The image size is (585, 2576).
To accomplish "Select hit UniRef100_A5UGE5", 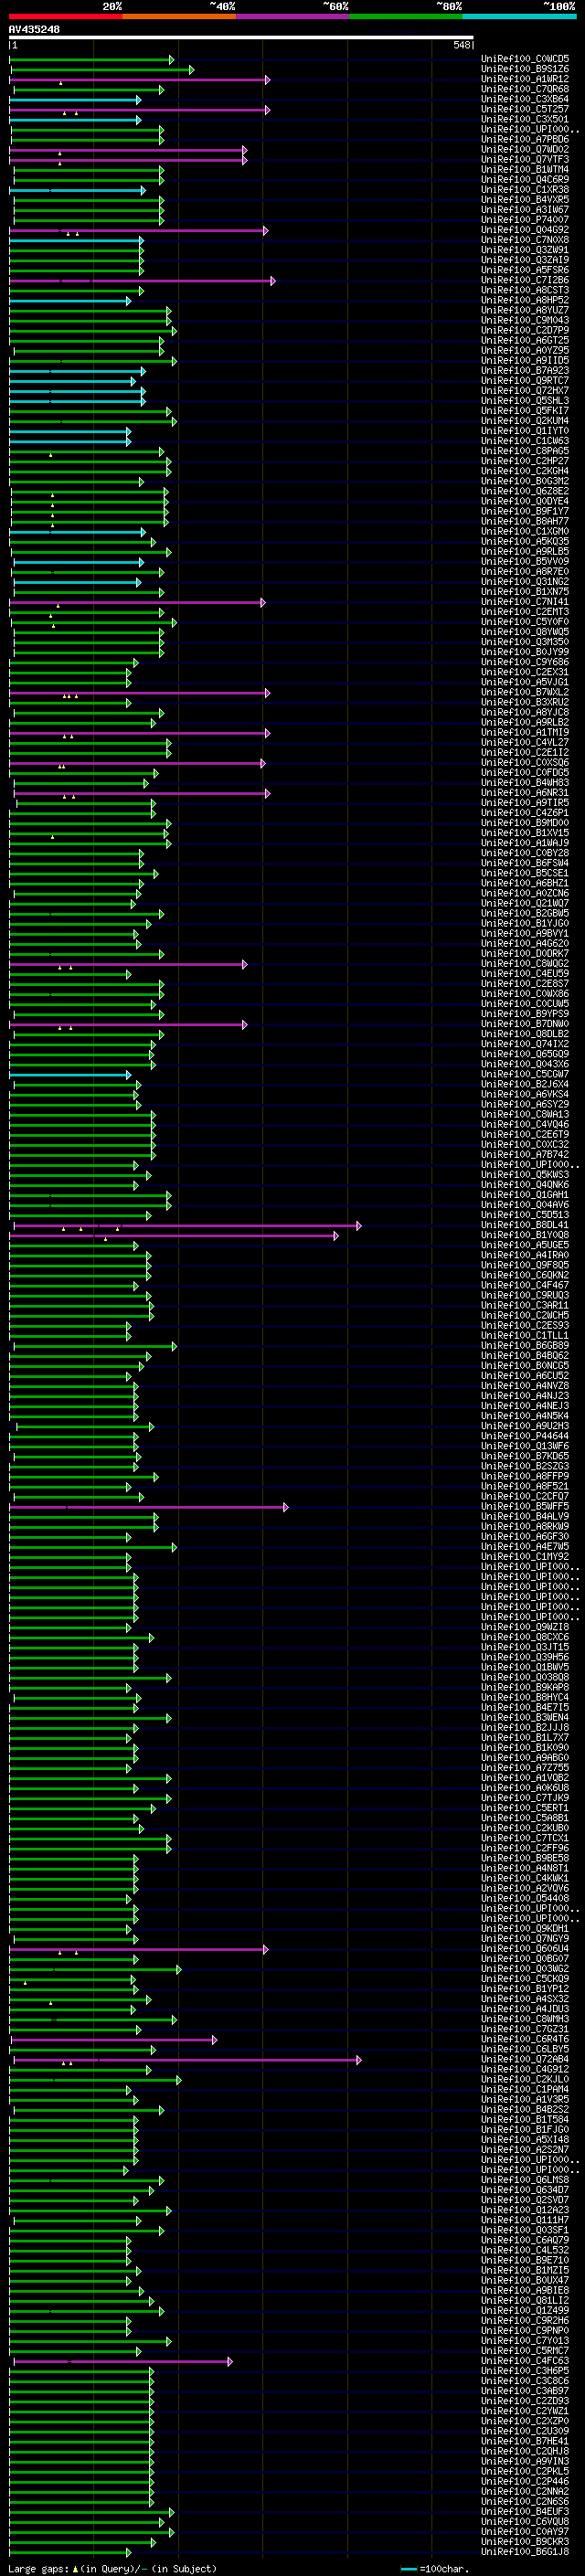I will click(x=525, y=1245).
